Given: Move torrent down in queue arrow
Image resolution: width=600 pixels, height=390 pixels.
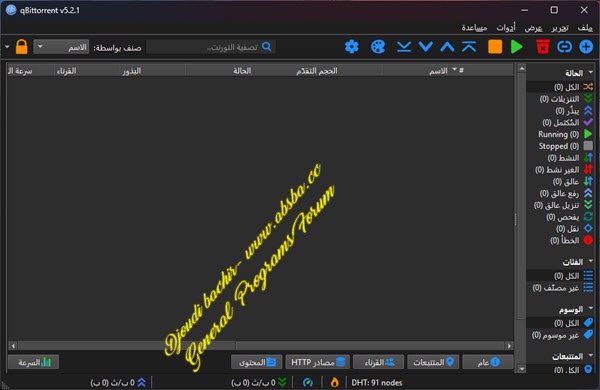Looking at the screenshot, I should (x=426, y=47).
